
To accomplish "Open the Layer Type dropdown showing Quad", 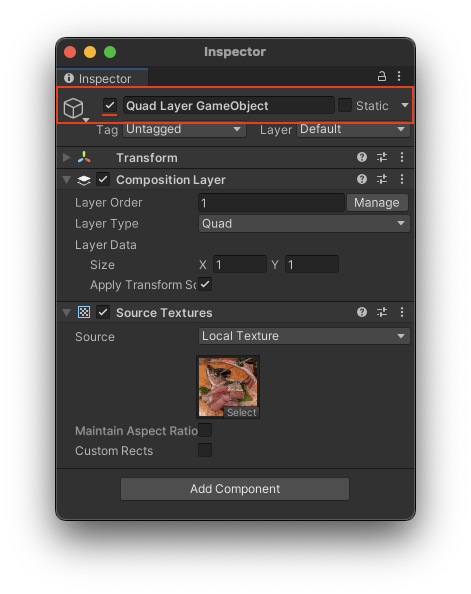I will pyautogui.click(x=304, y=224).
